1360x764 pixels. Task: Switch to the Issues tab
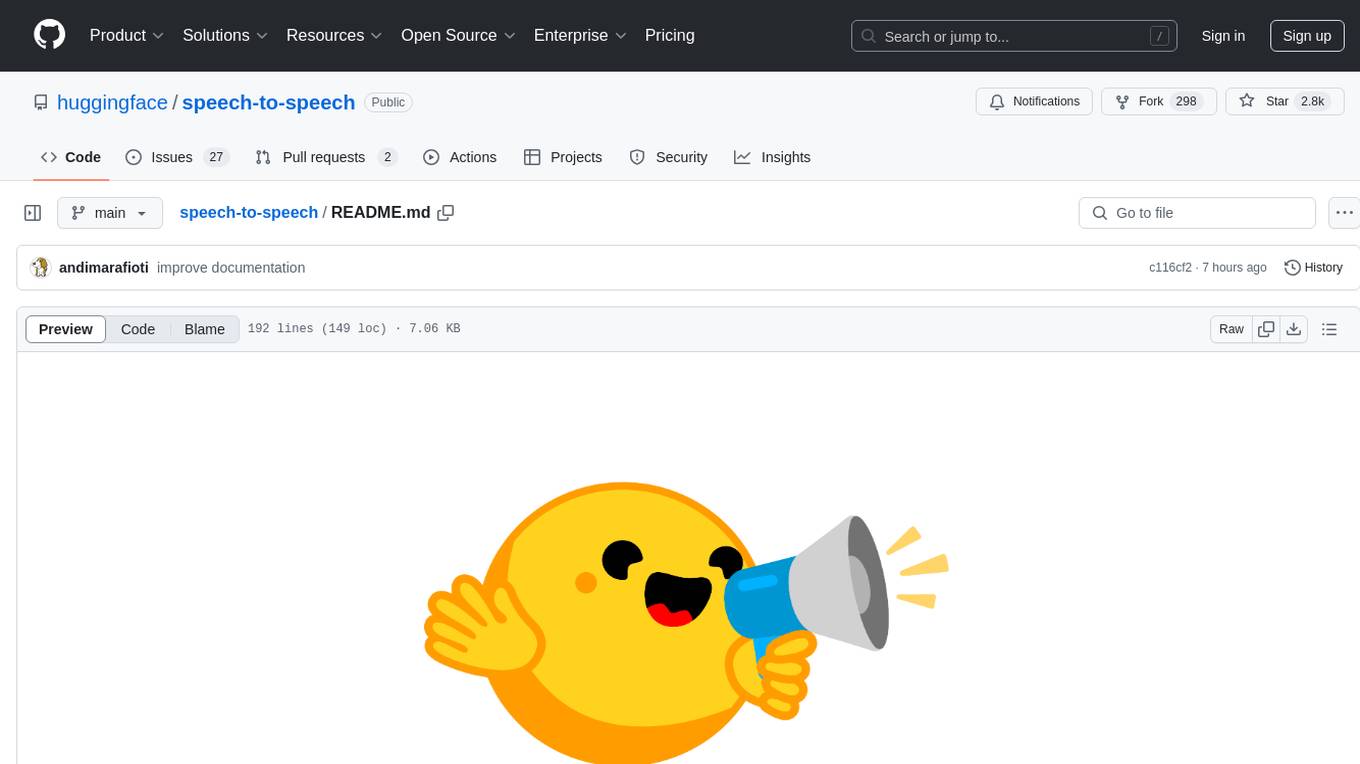click(177, 157)
